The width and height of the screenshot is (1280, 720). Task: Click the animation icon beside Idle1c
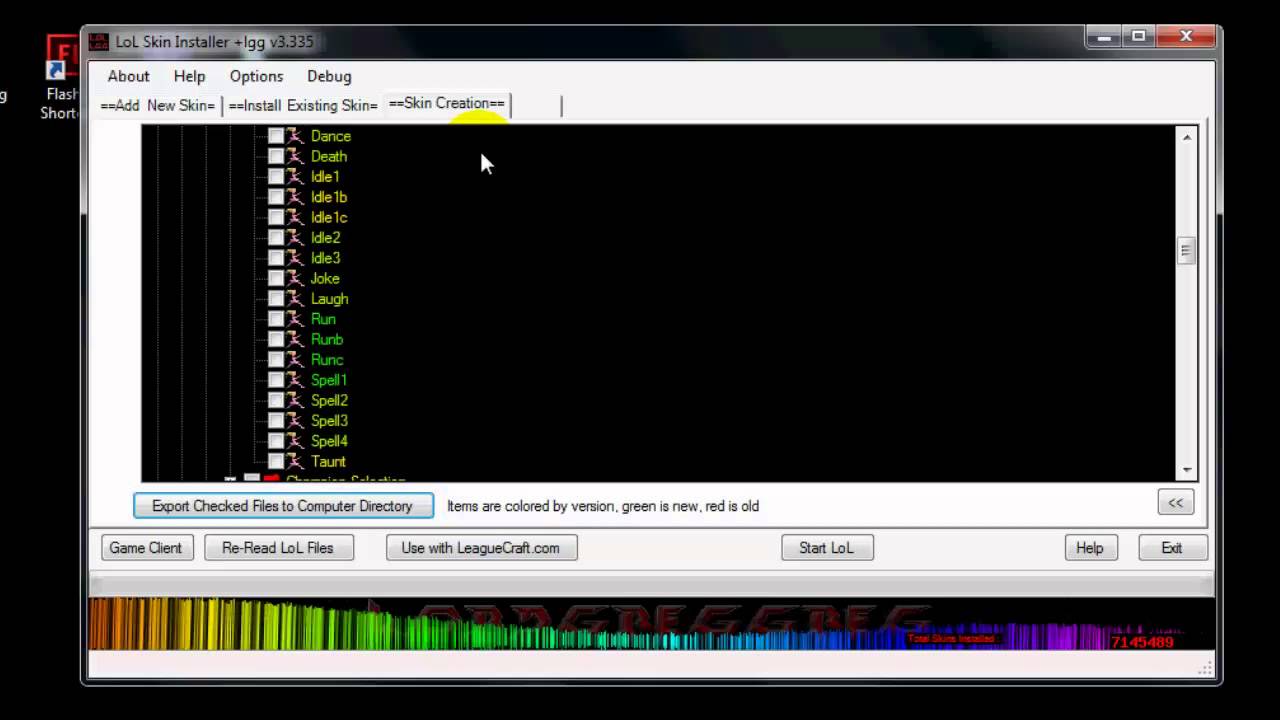(295, 217)
